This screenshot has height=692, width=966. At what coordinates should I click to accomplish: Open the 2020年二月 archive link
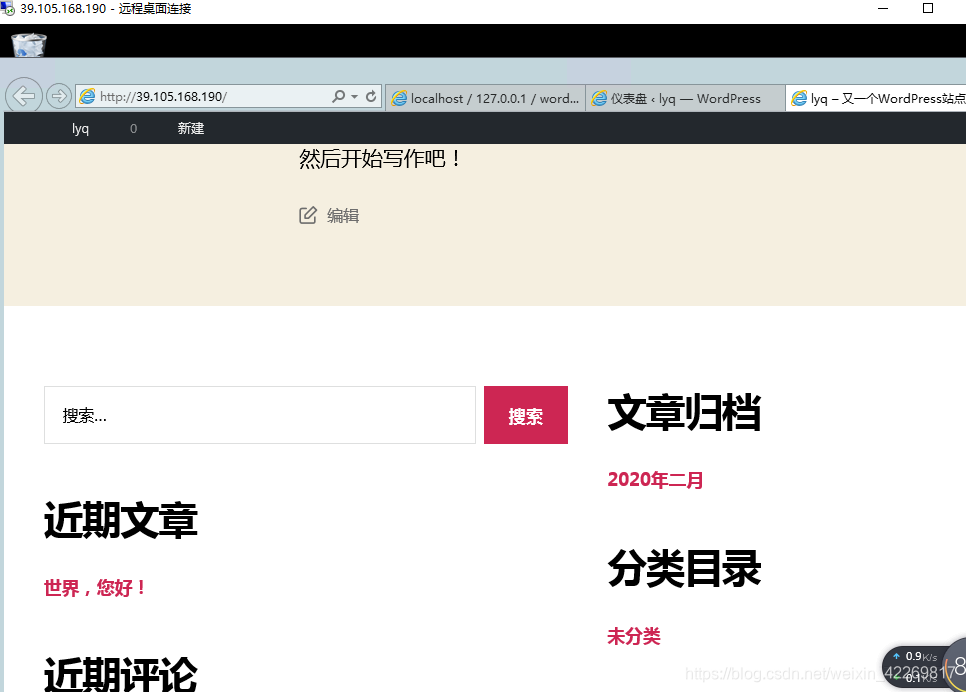point(654,480)
